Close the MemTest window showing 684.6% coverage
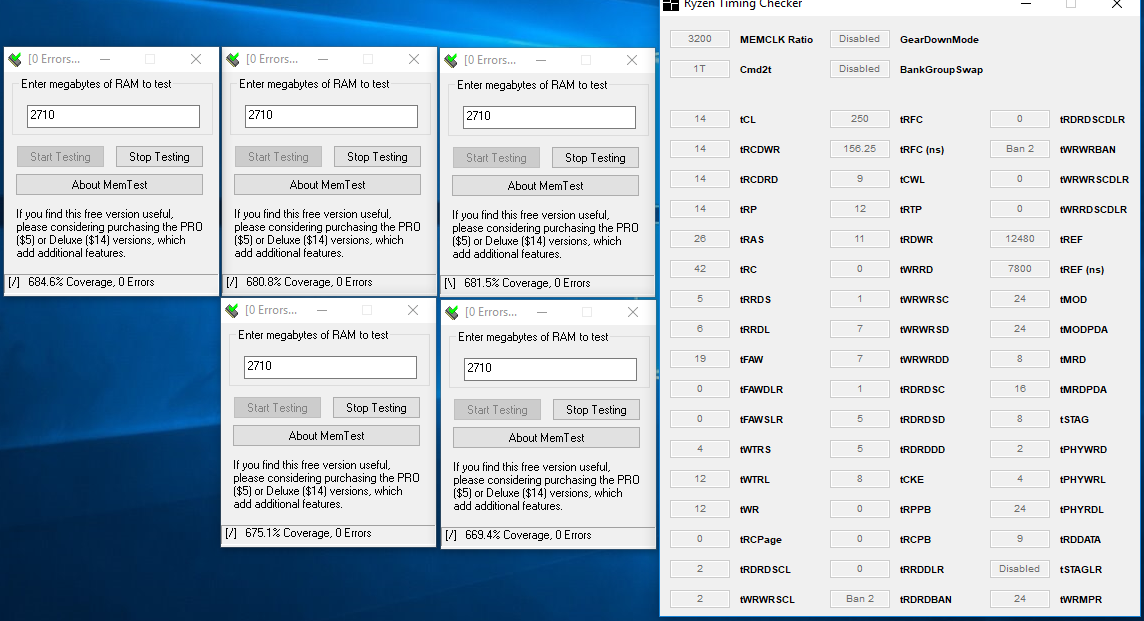The height and width of the screenshot is (621, 1144). (196, 59)
